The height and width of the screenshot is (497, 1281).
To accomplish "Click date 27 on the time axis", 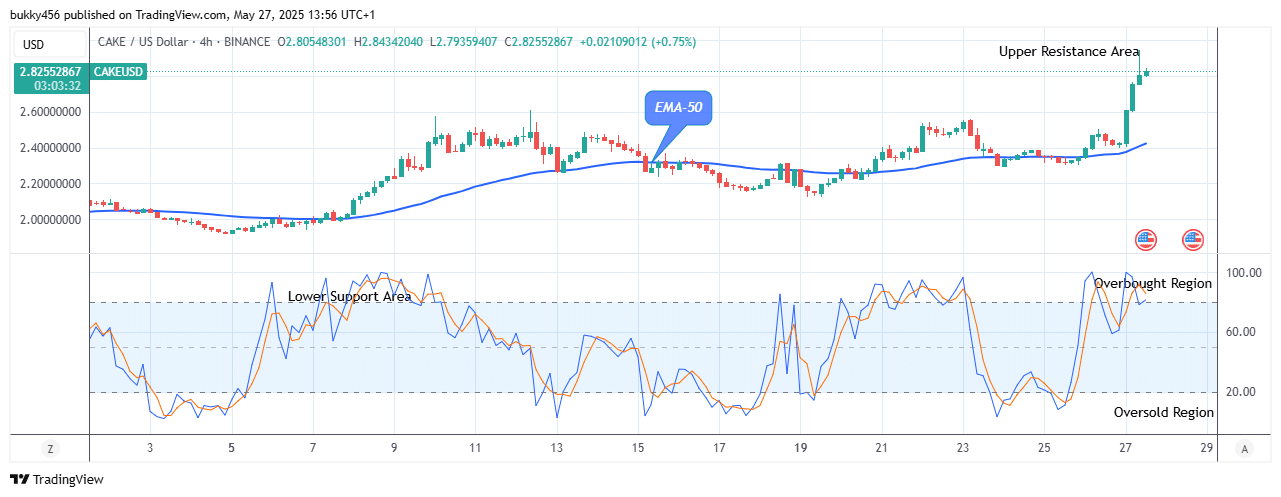I will pyautogui.click(x=1126, y=448).
